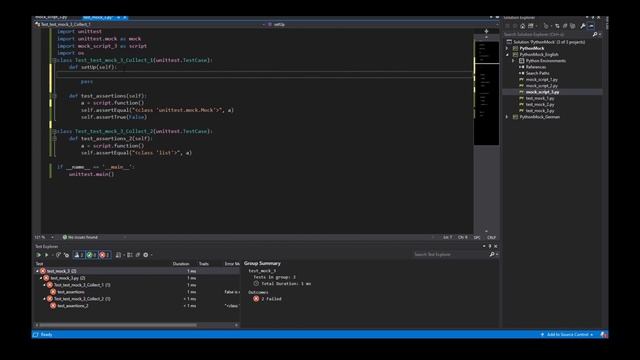Collapse the PythonMock_English project node
This screenshot has width=640, height=360.
507,54
